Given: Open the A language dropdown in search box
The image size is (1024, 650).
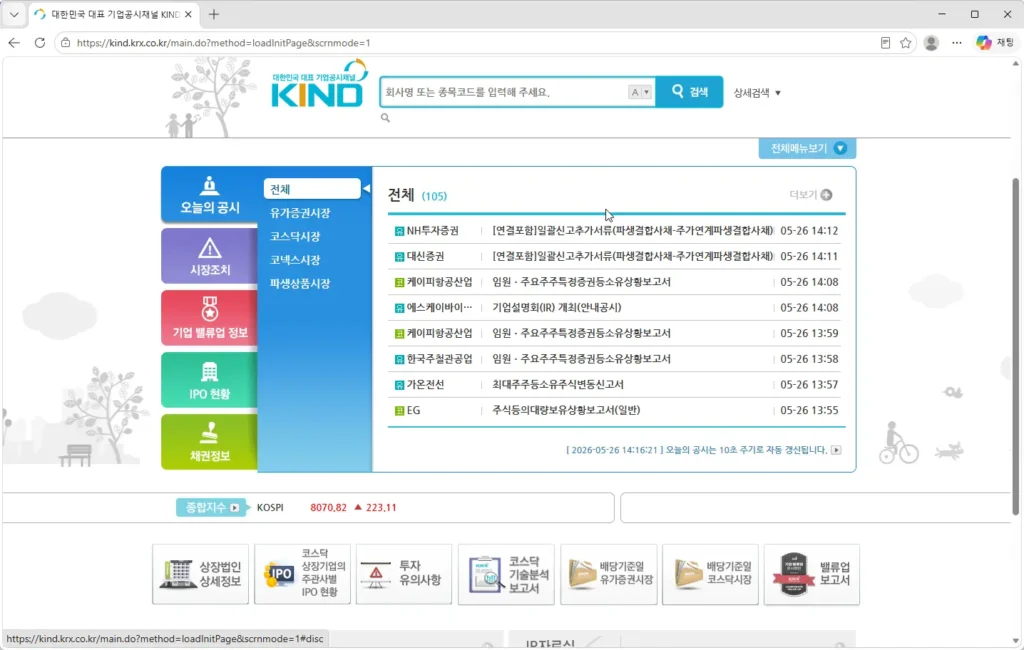Looking at the screenshot, I should click(x=640, y=92).
